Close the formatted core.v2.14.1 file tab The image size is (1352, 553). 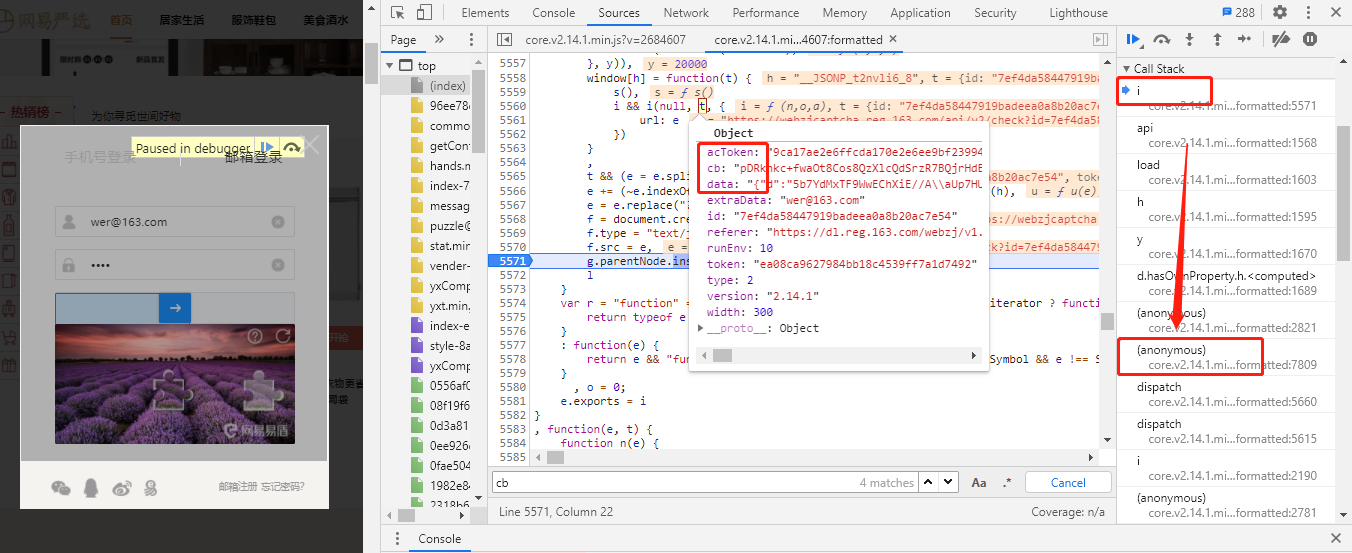893,40
